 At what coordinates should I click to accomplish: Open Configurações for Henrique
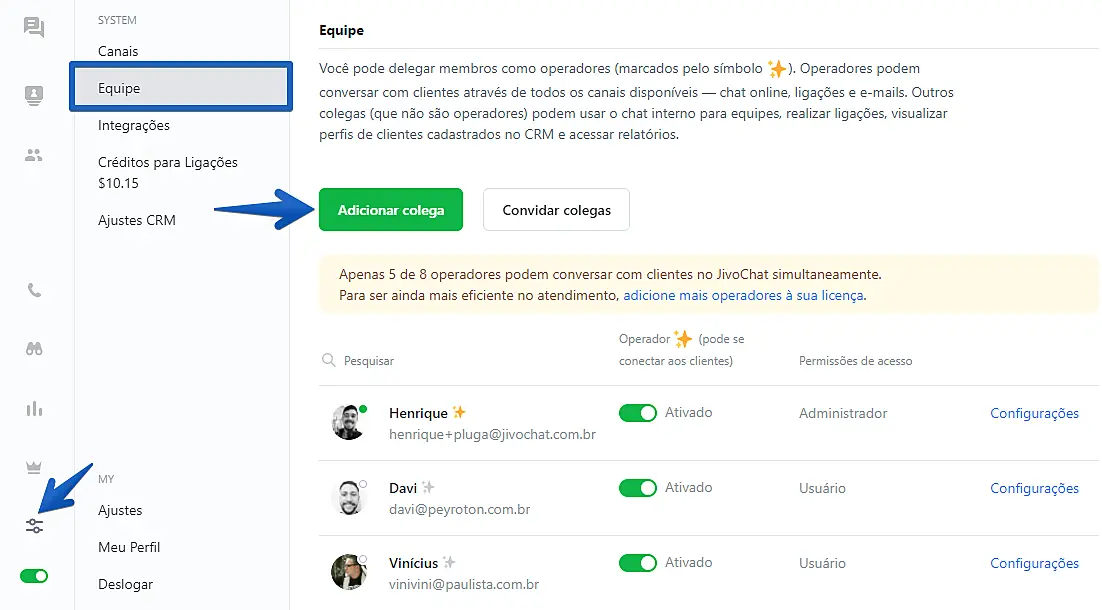click(1034, 413)
